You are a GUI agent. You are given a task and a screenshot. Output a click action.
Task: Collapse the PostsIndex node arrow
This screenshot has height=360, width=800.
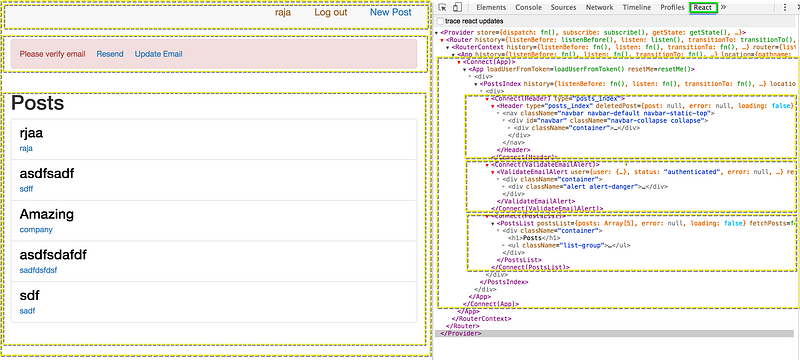tap(476, 84)
